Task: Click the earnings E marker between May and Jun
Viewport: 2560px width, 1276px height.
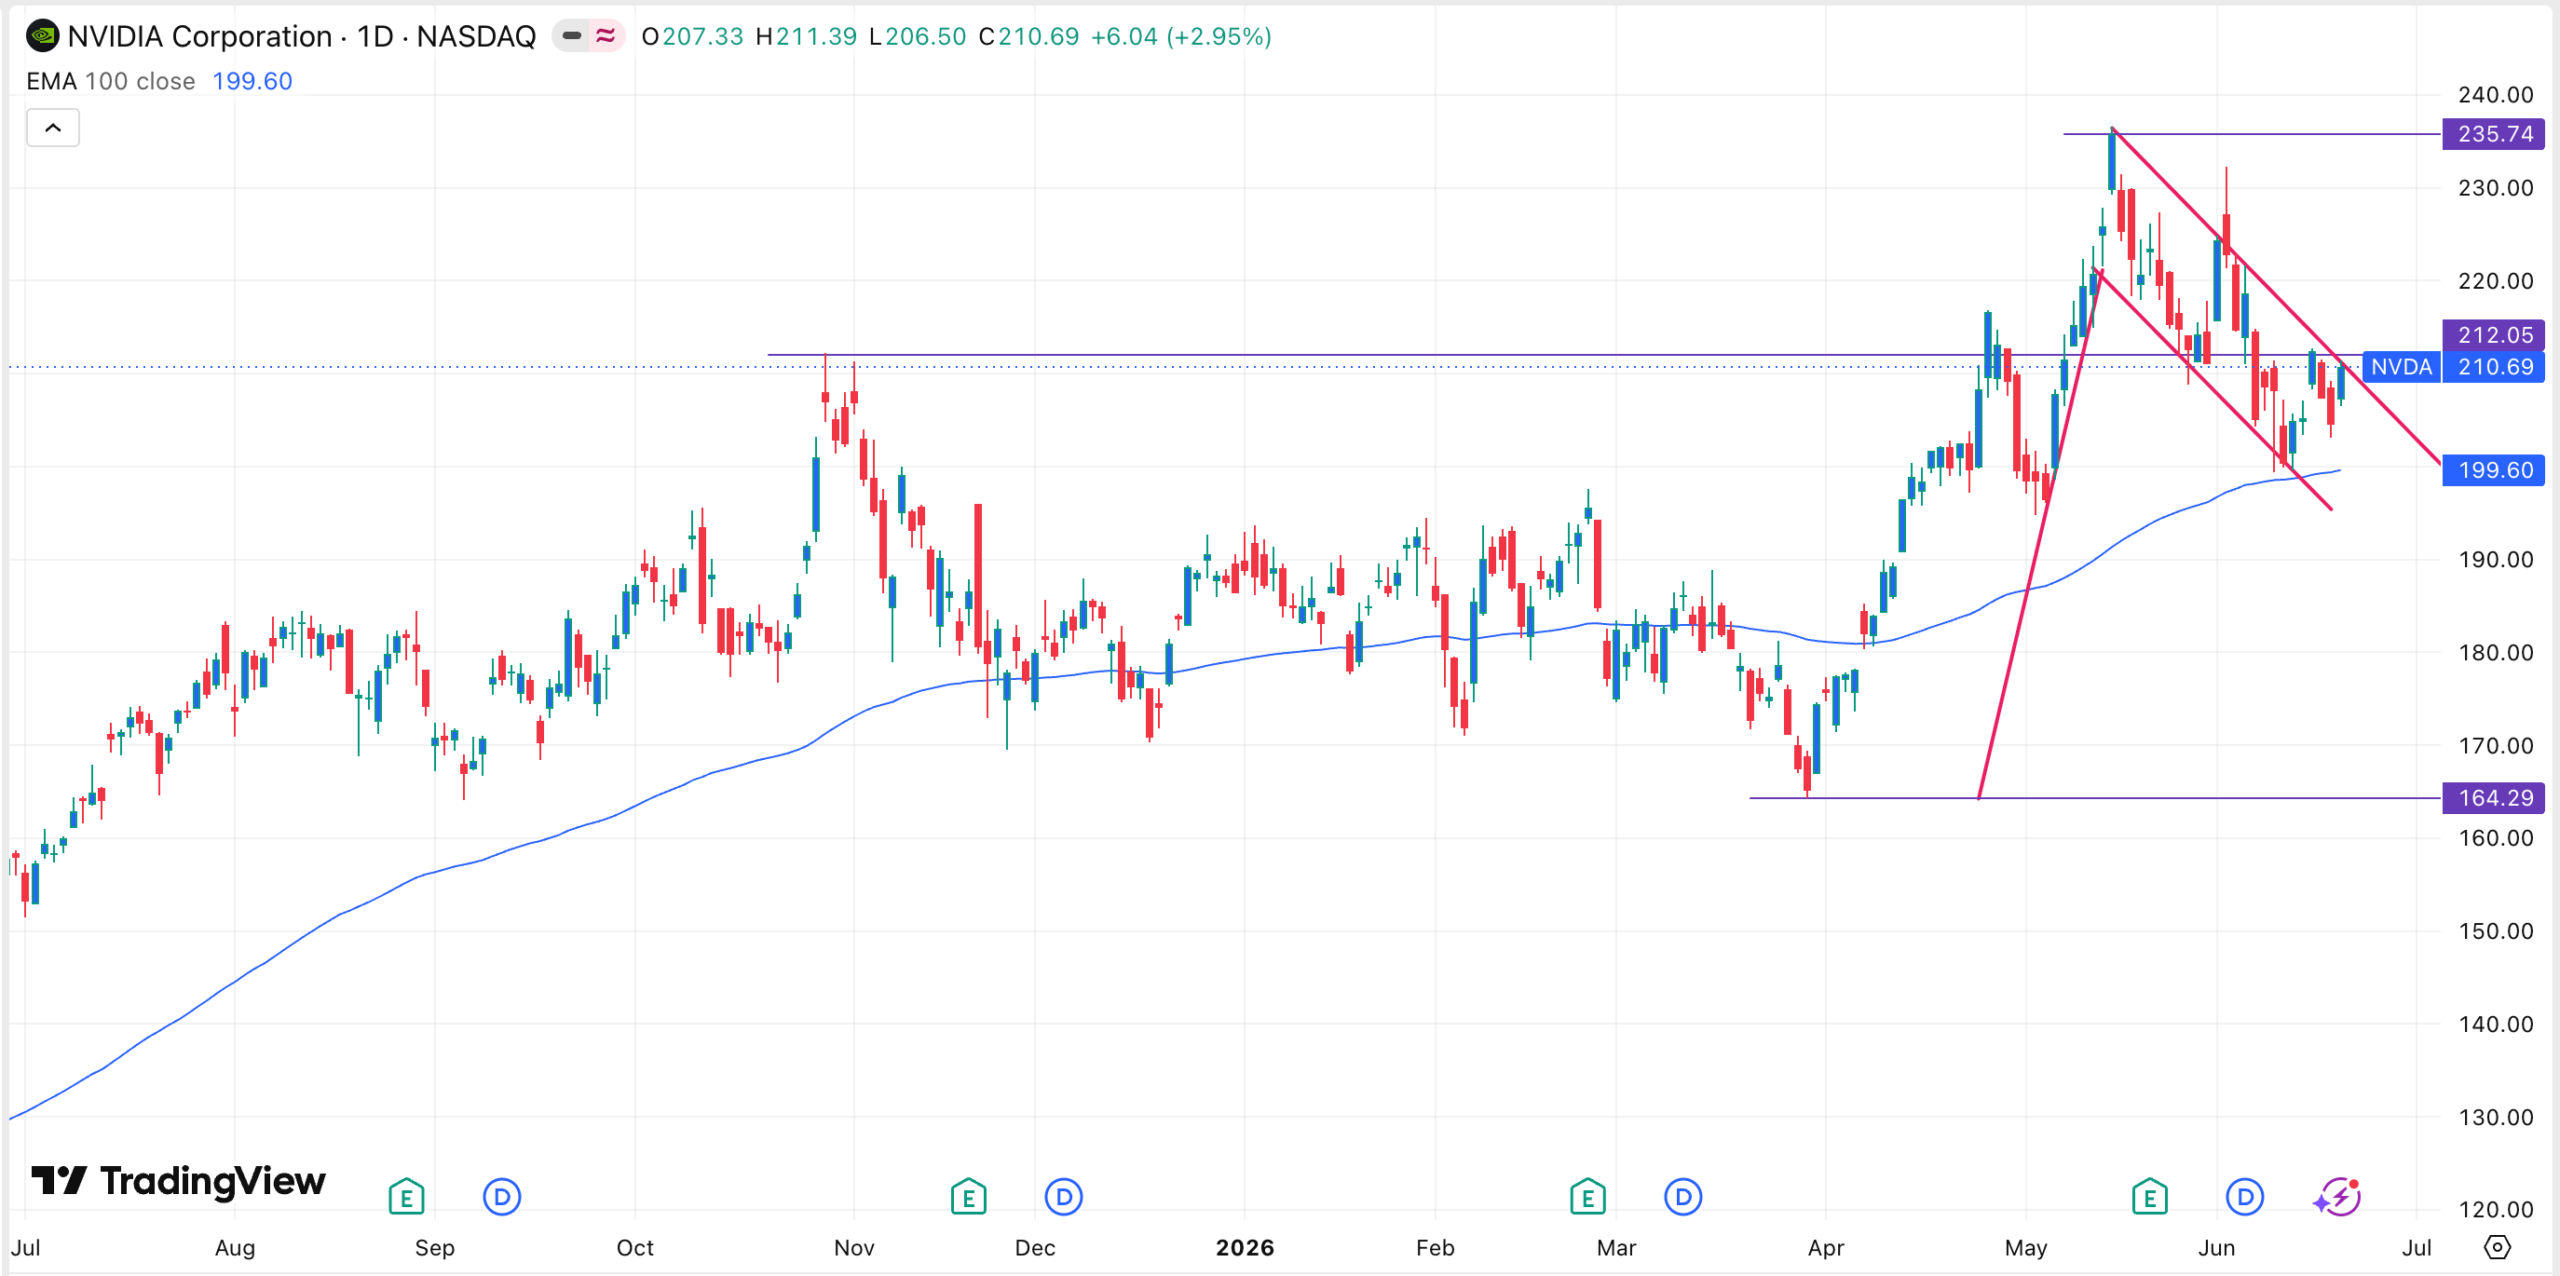Action: [2150, 1197]
